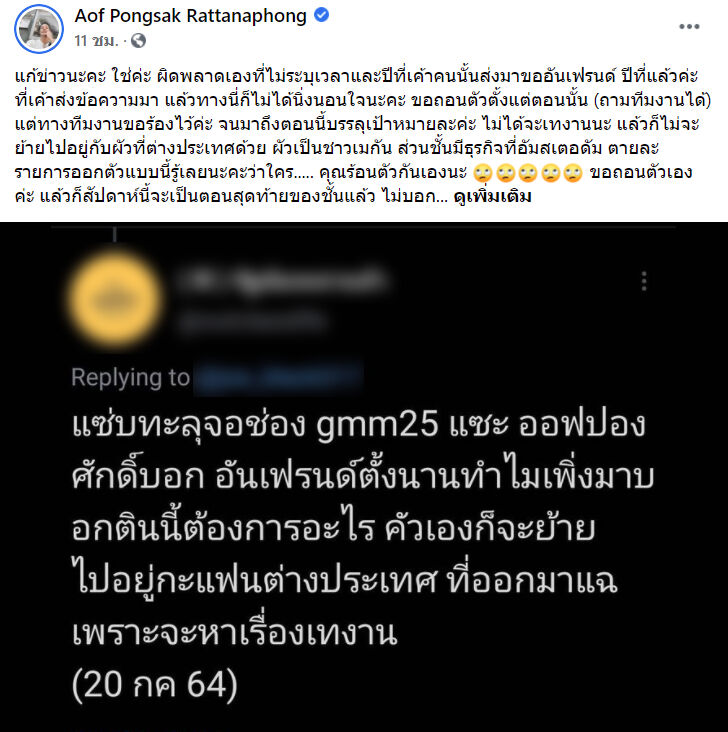Click the globe public-privacy icon
The width and height of the screenshot is (728, 732).
click(138, 41)
